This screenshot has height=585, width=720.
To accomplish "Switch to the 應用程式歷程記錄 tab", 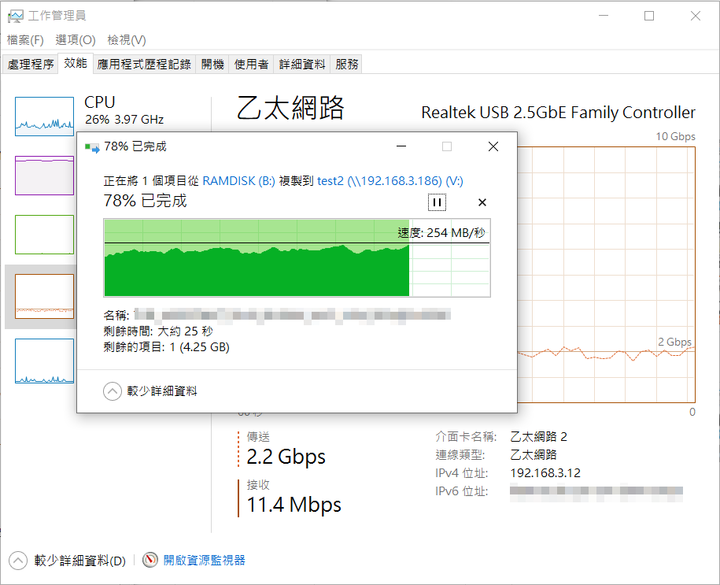I will tap(144, 64).
